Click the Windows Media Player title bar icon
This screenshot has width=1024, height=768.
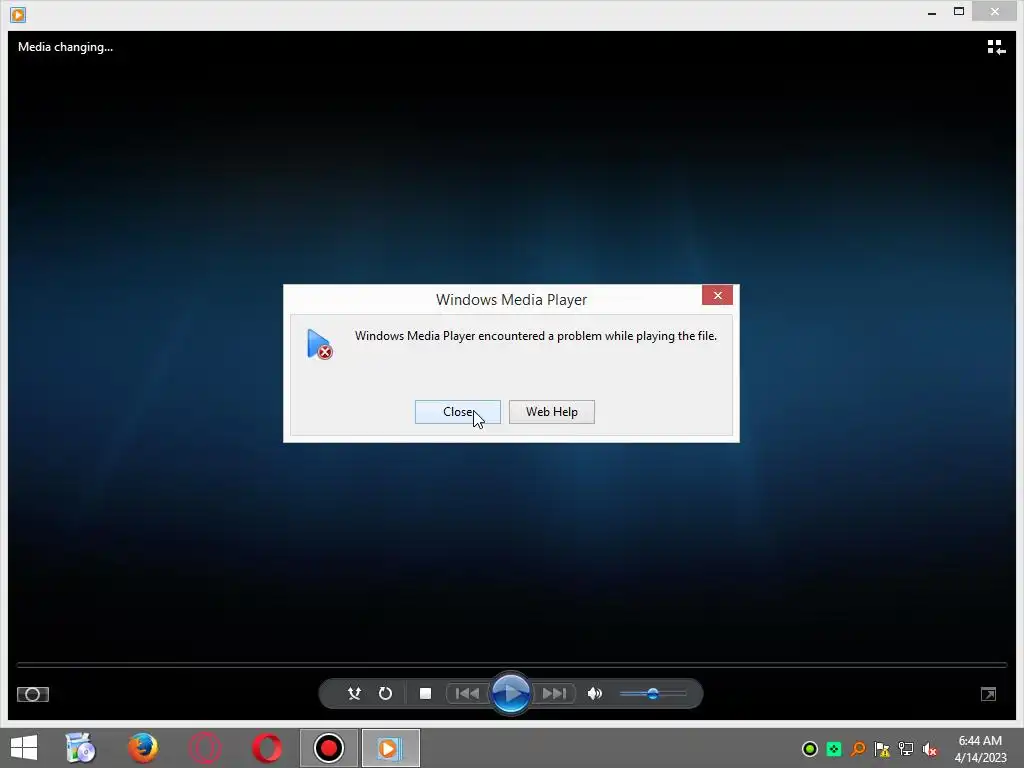pyautogui.click(x=18, y=14)
